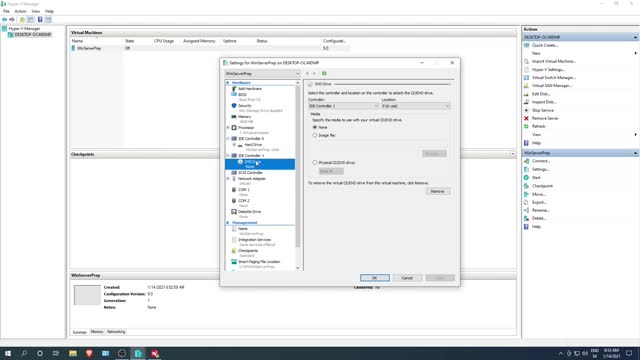
Task: Click Delete action for WinServerPrep
Action: [539, 218]
